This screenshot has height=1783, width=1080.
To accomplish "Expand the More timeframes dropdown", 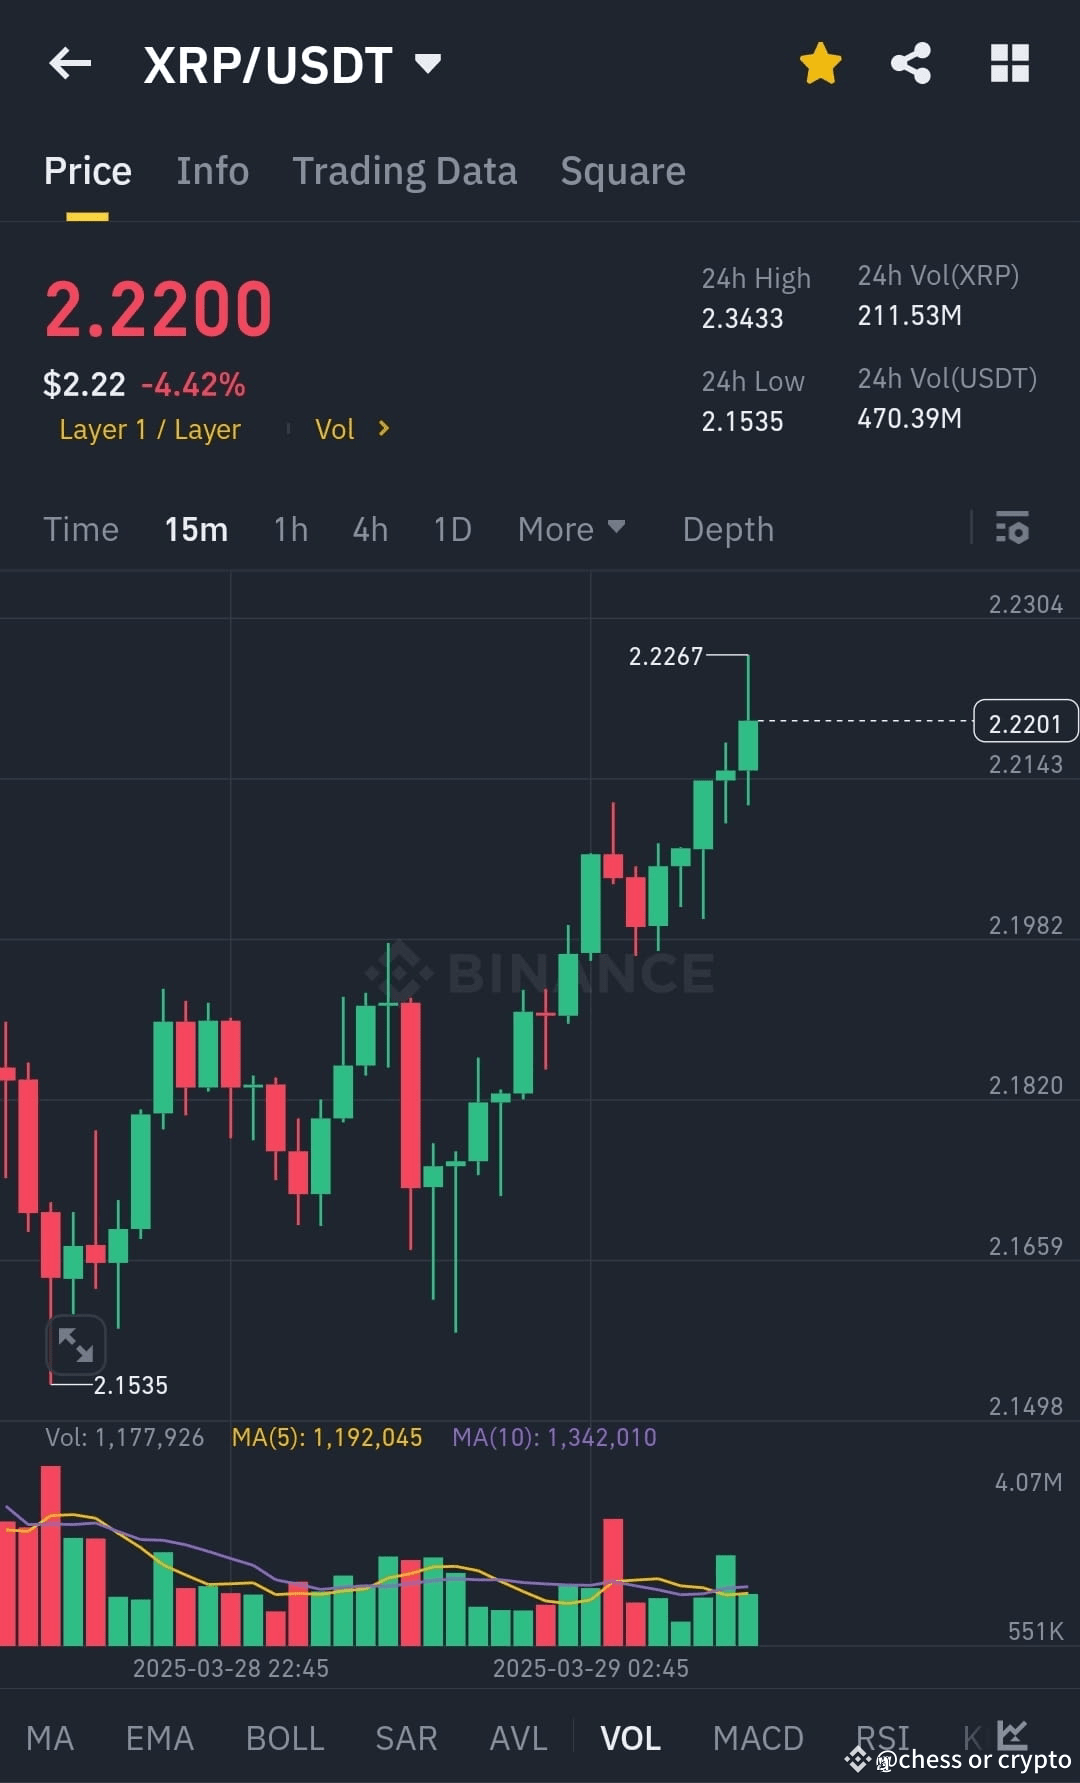I will [x=571, y=529].
